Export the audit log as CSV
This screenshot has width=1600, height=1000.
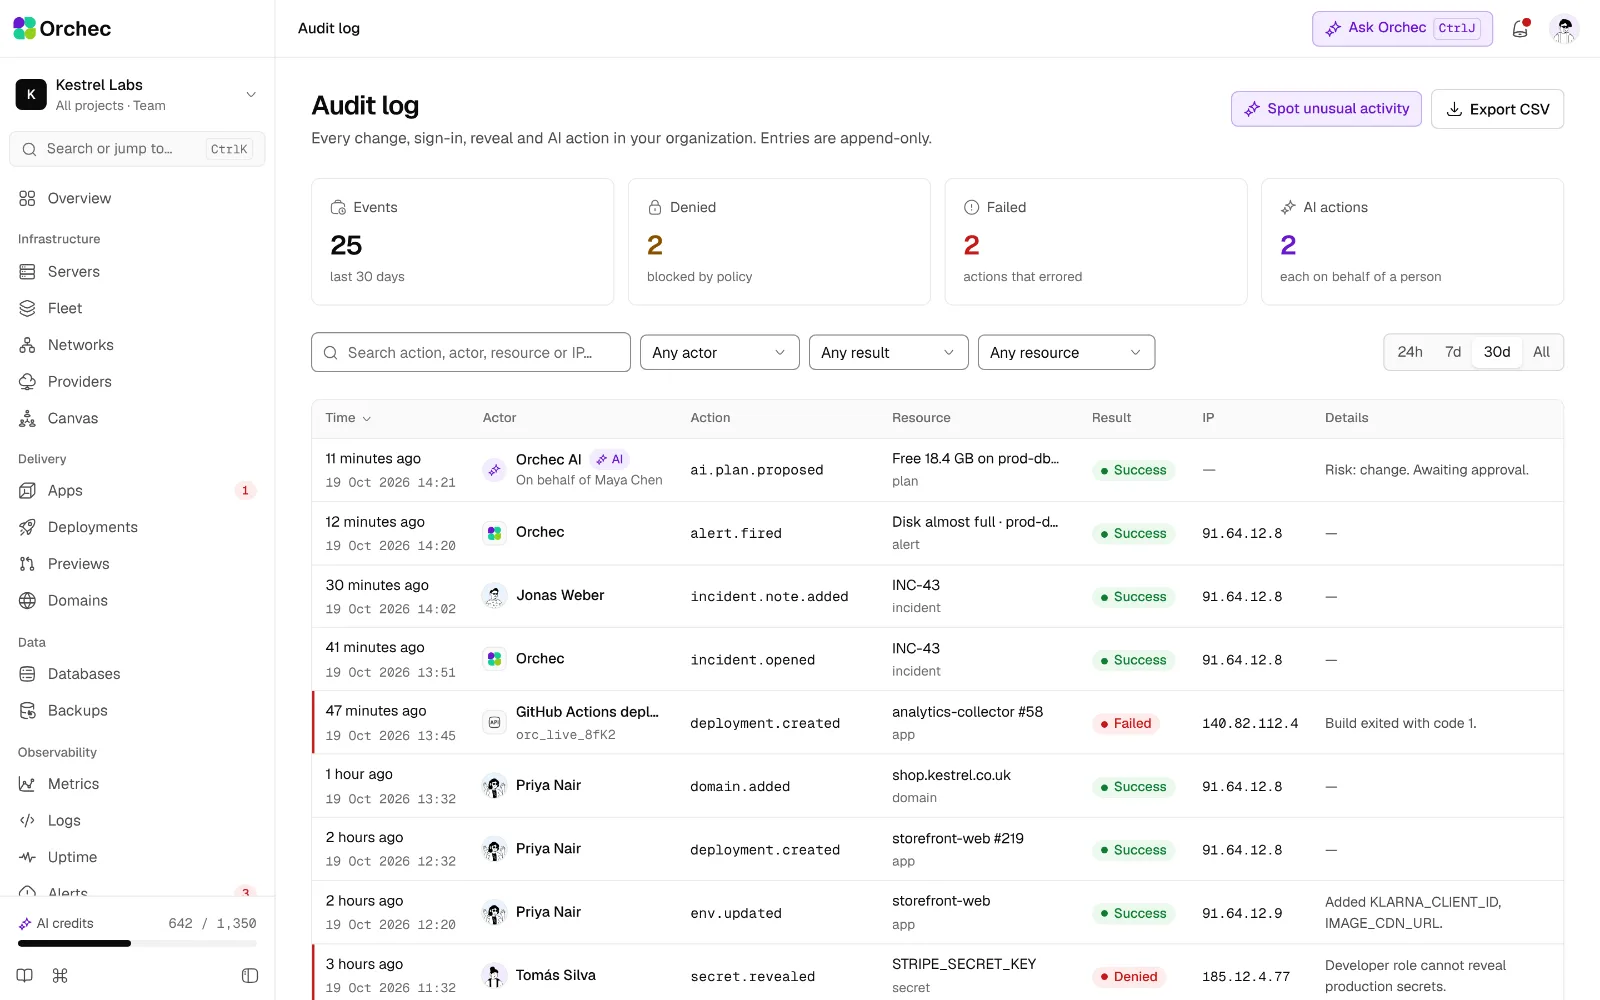click(x=1497, y=109)
